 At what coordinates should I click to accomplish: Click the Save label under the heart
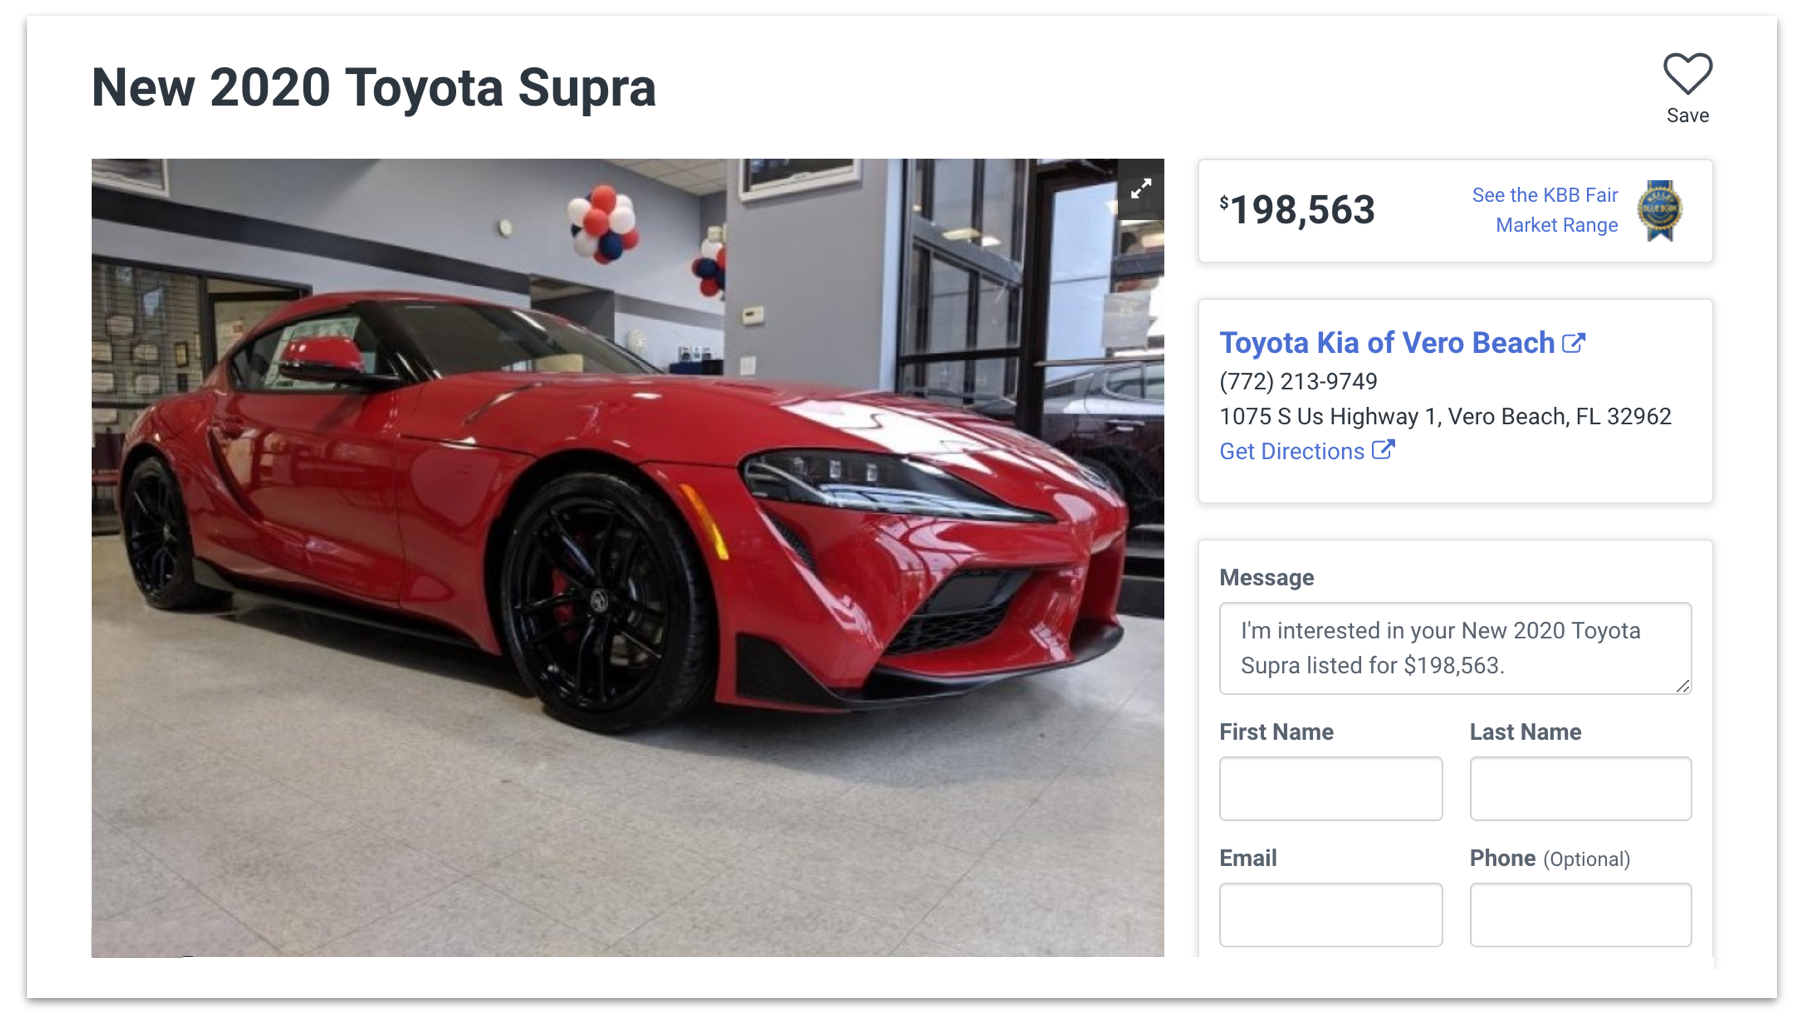(x=1687, y=116)
